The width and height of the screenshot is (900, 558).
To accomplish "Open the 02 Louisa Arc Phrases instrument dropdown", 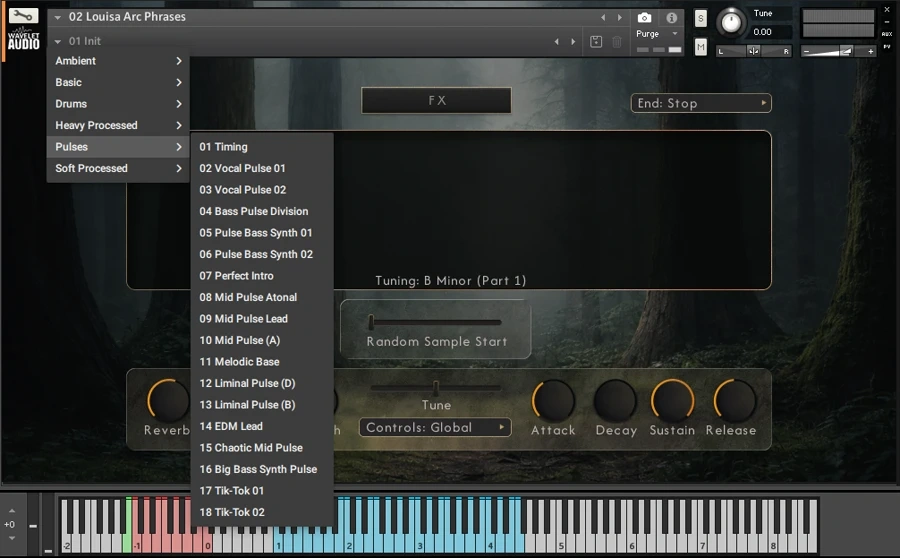I will coord(121,17).
